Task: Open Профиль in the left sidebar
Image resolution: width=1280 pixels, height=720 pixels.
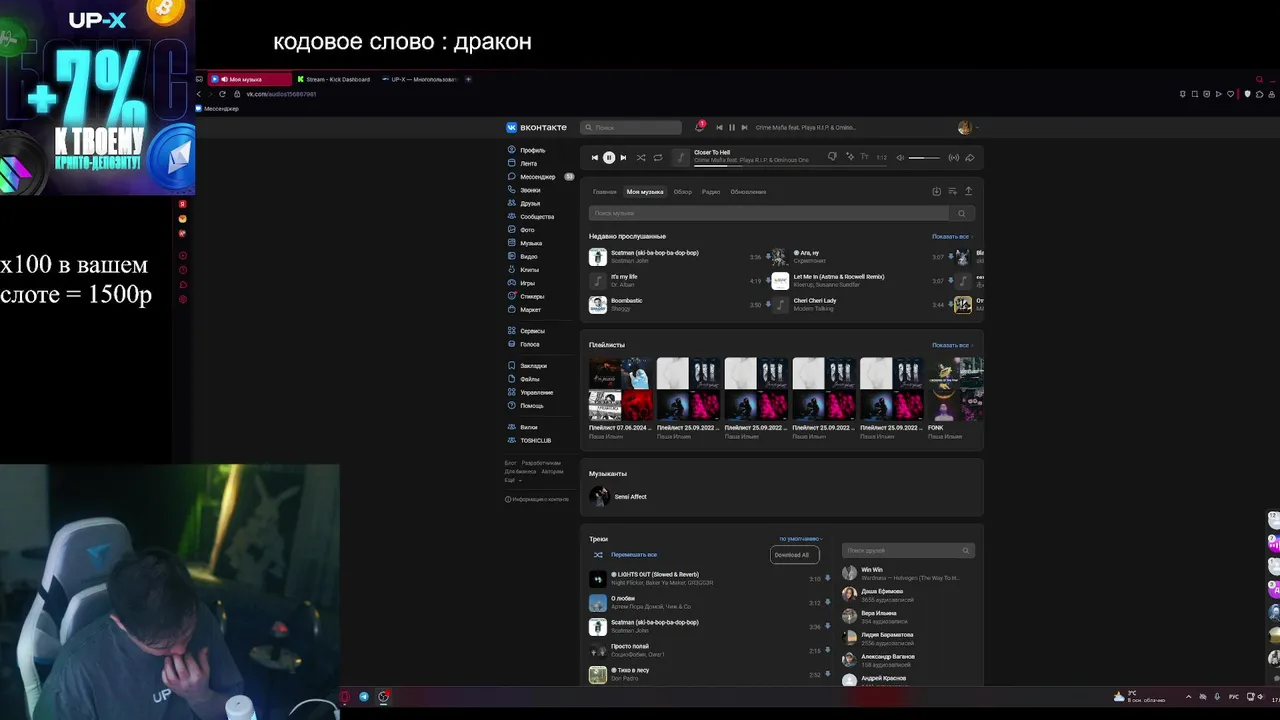Action: [532, 150]
